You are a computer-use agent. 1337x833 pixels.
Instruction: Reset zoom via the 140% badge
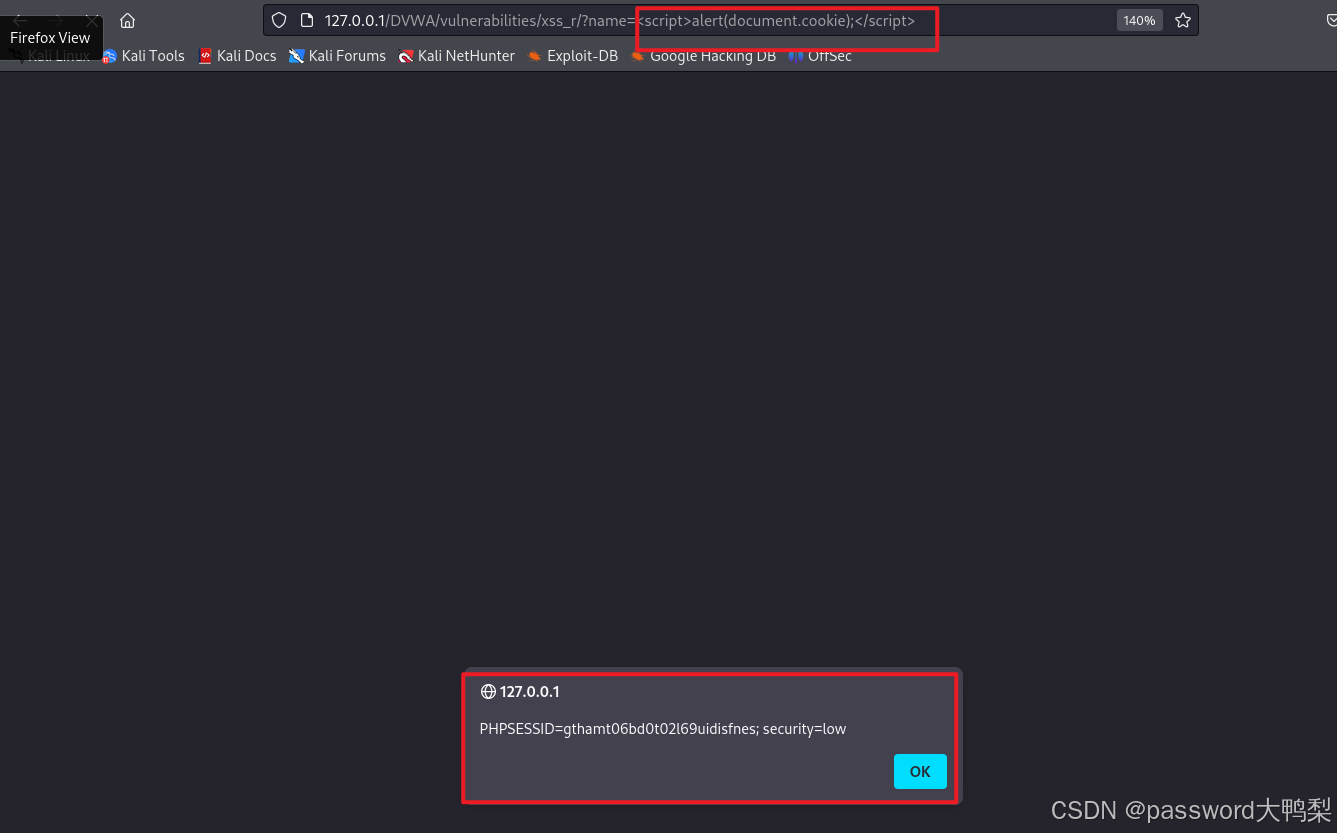pos(1139,20)
